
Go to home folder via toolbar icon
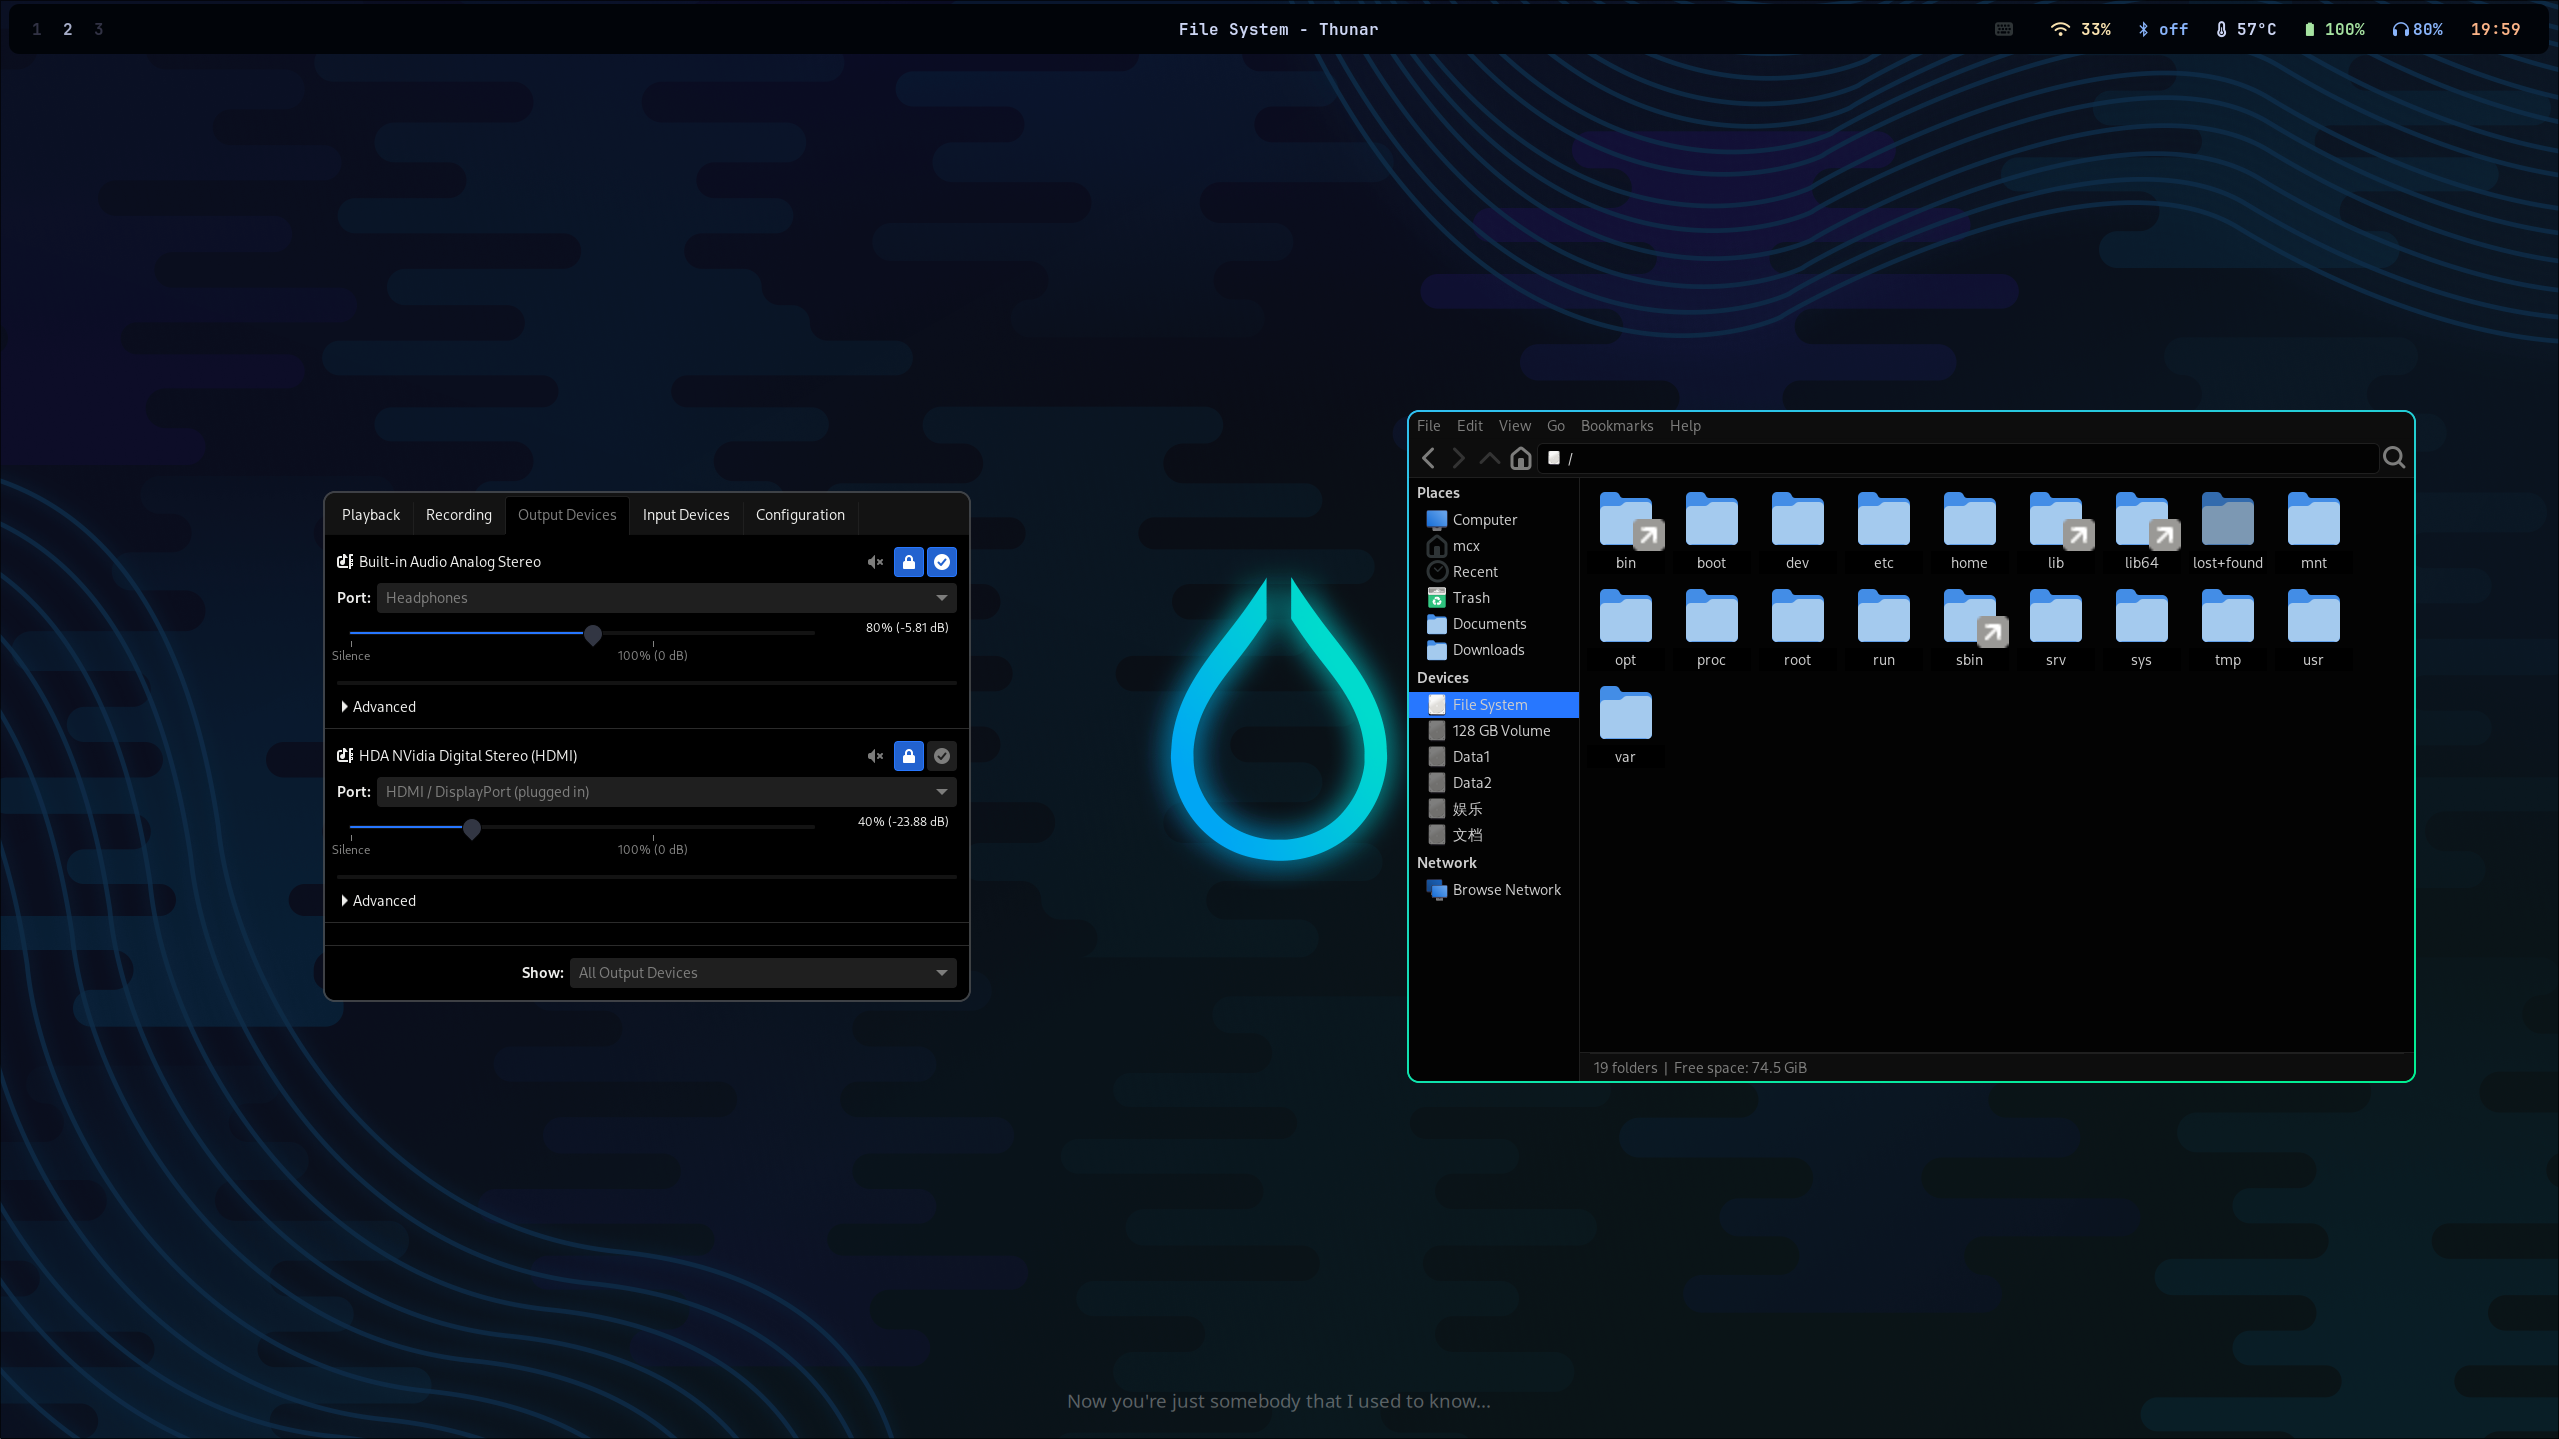(x=1520, y=458)
